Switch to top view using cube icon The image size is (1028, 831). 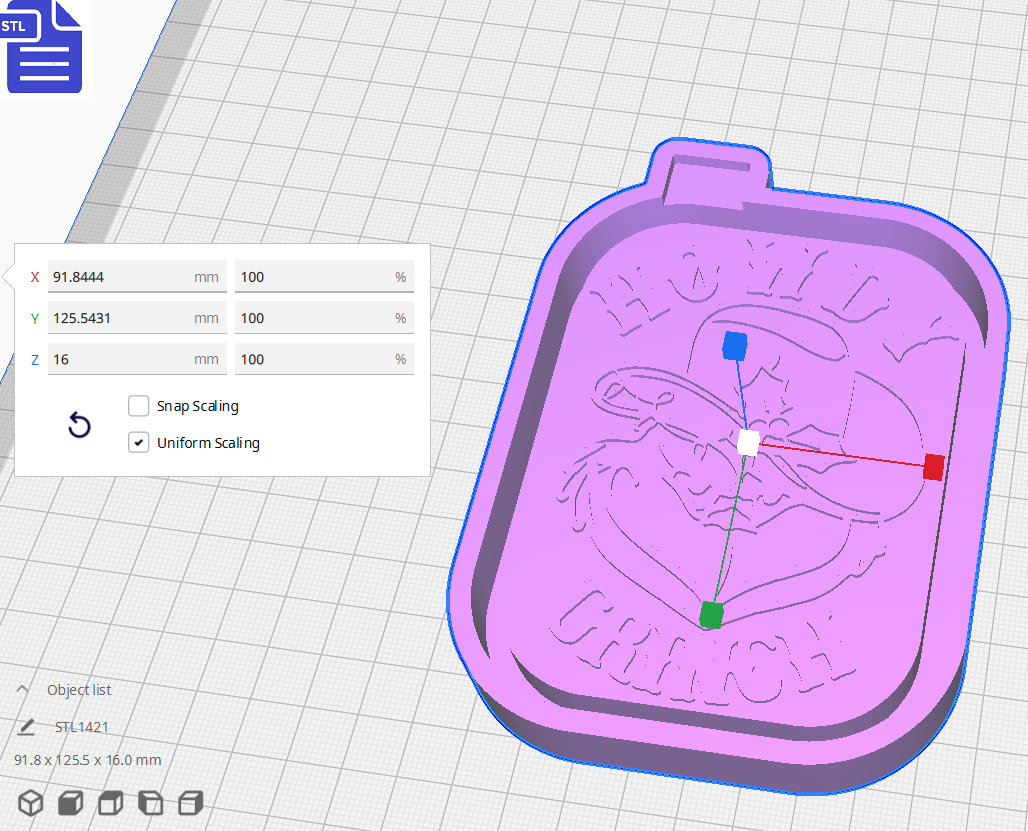pos(110,802)
